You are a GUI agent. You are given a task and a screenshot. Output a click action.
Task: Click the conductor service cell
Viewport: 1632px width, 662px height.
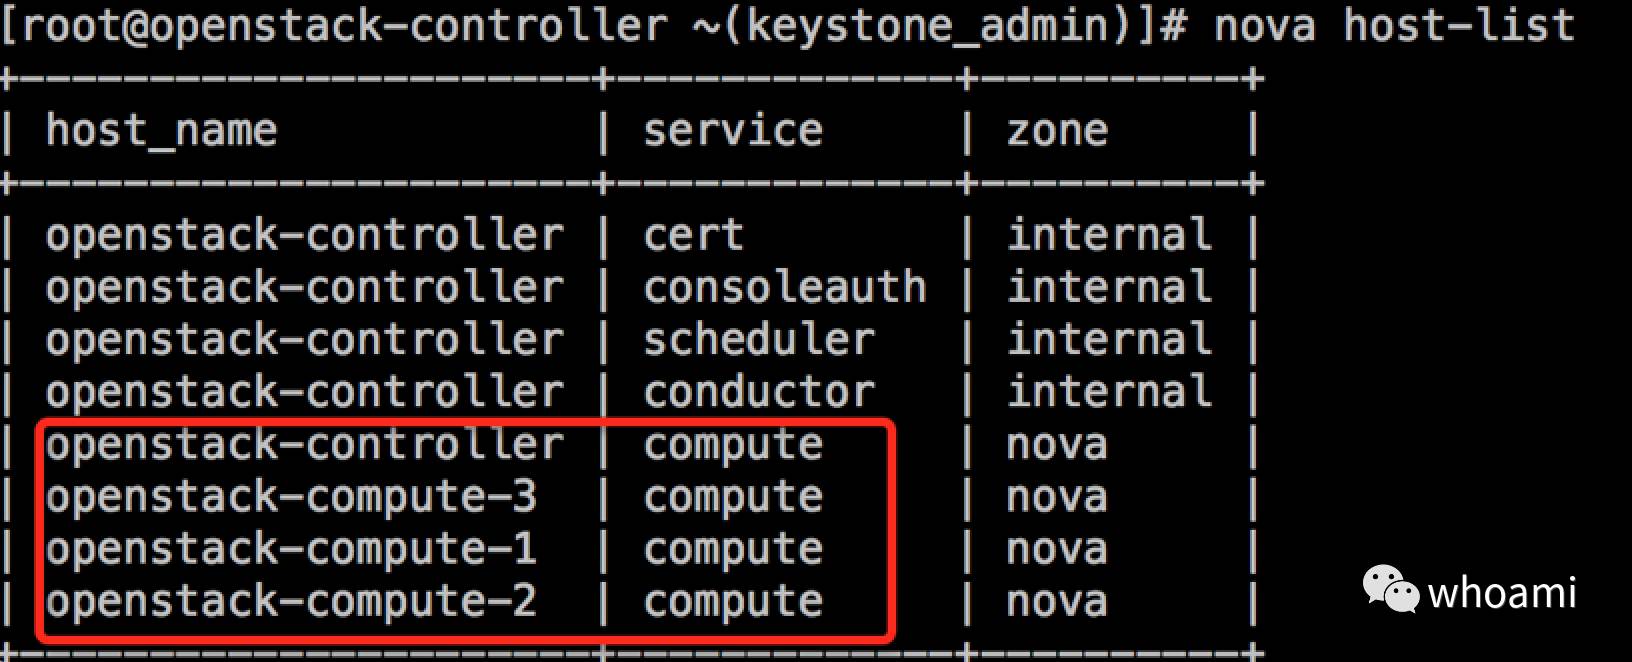point(759,392)
